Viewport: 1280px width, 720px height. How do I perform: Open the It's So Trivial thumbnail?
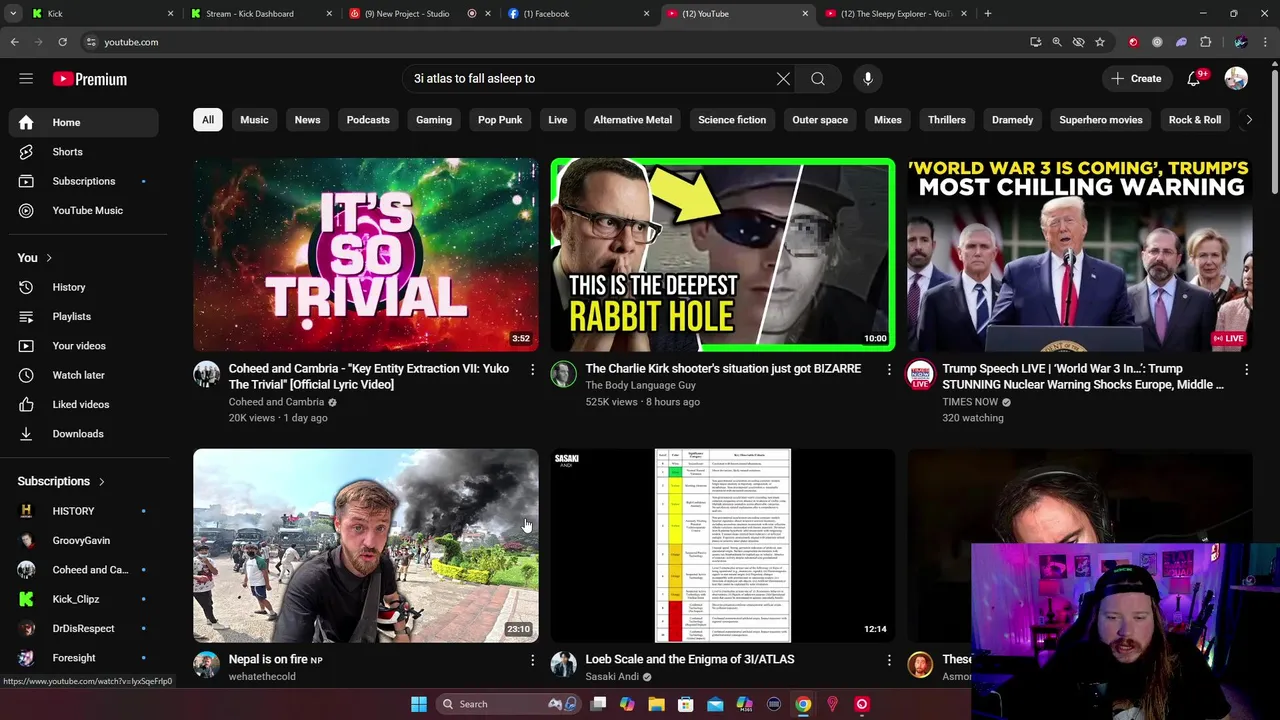coord(366,255)
